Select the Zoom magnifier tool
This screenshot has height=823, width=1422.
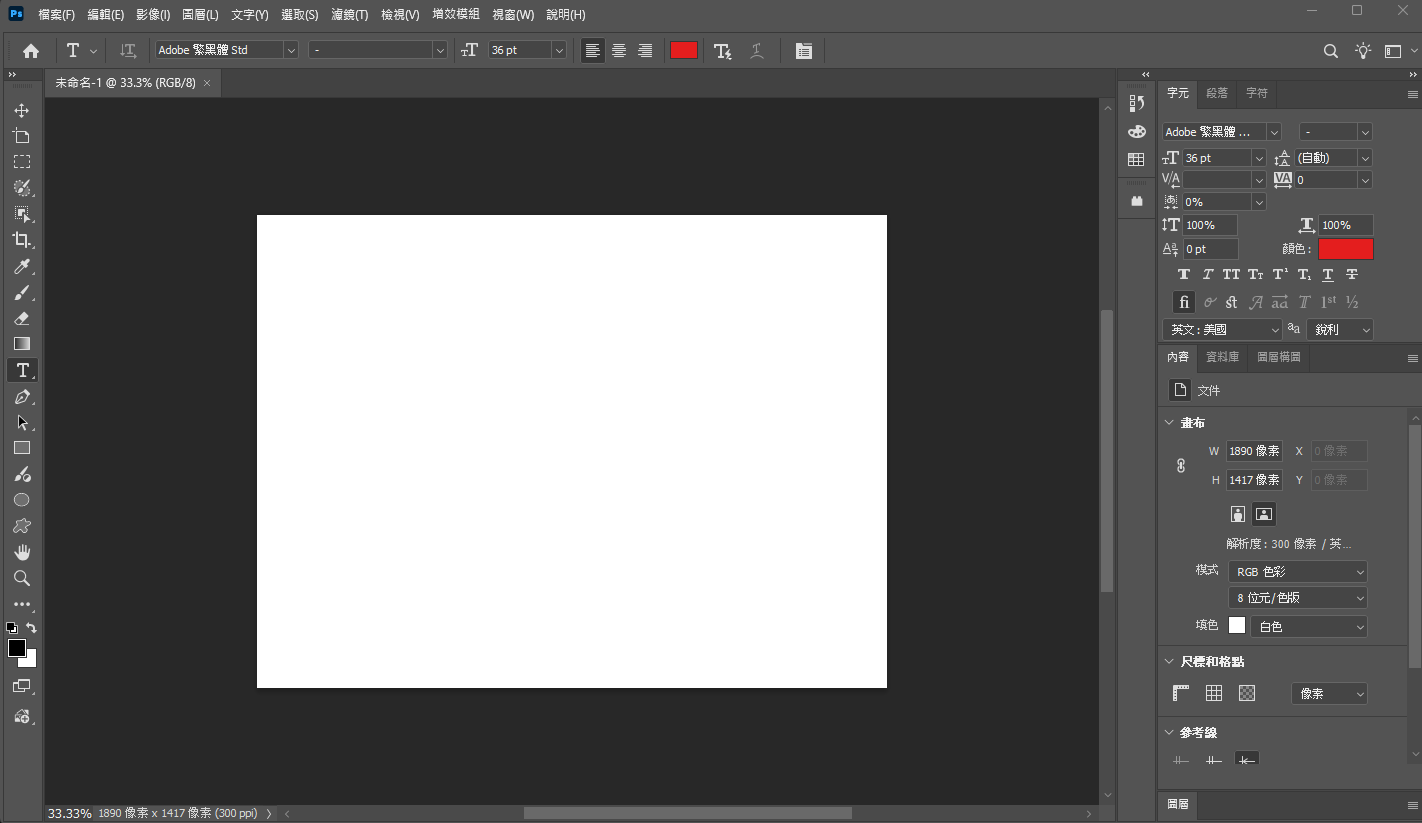pos(22,578)
